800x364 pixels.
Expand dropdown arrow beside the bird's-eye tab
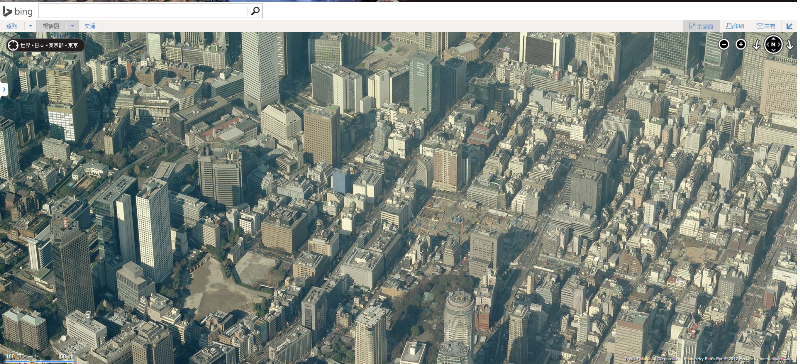pyautogui.click(x=73, y=26)
